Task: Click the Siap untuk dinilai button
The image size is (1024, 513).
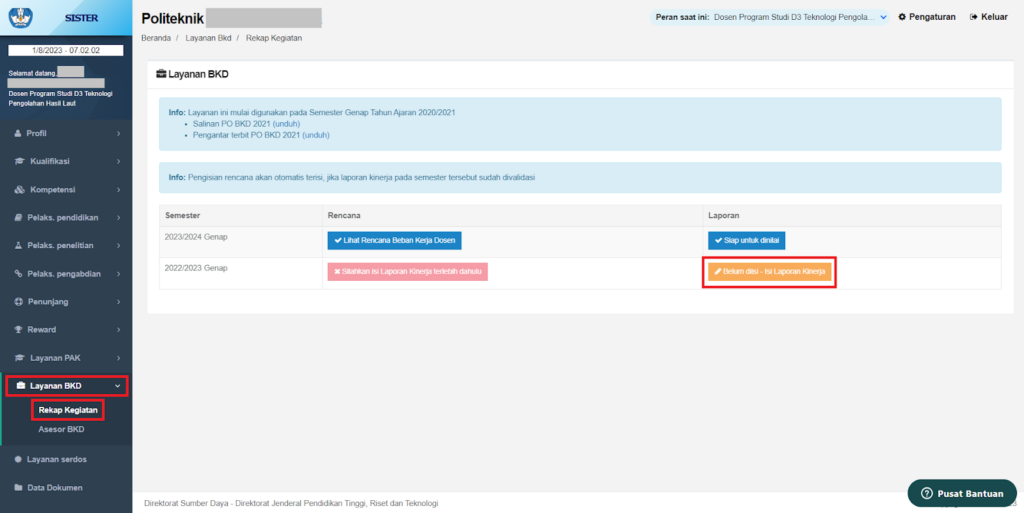Action: [x=746, y=241]
